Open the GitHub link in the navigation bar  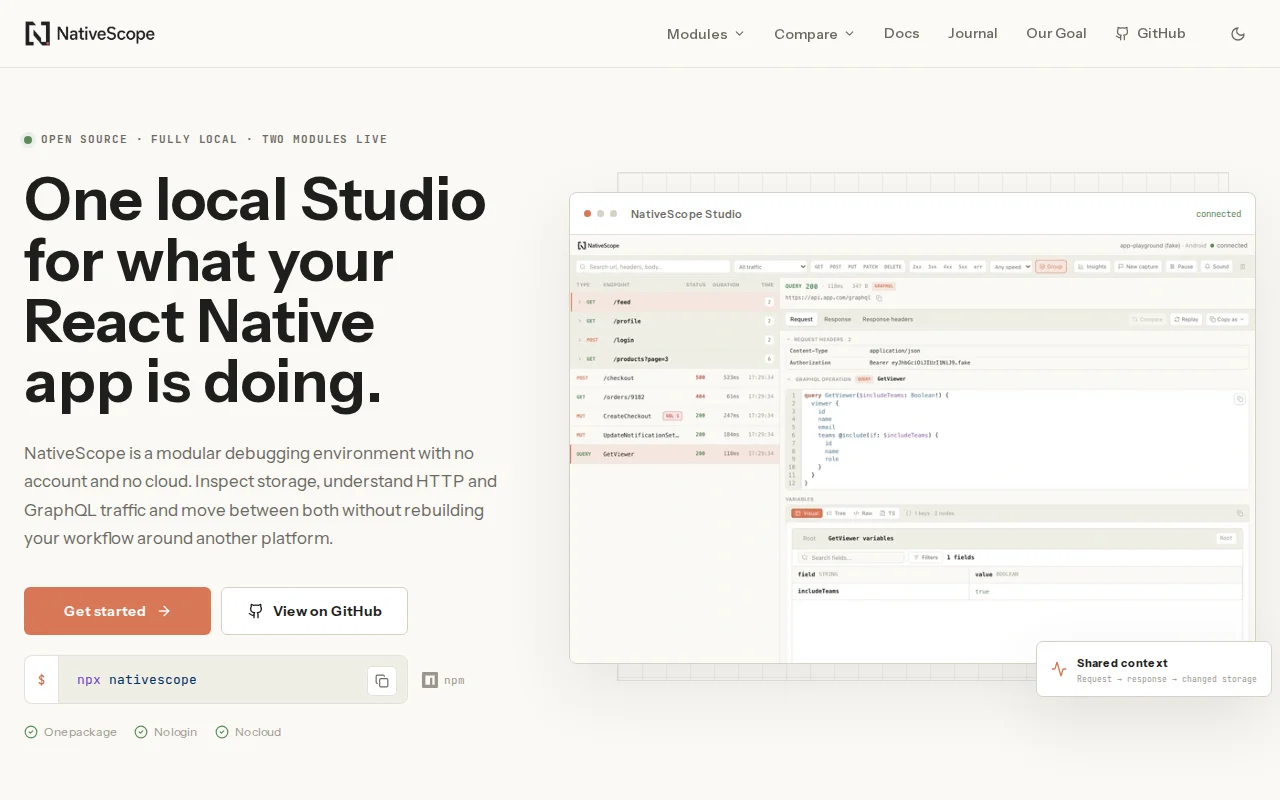coord(1151,33)
